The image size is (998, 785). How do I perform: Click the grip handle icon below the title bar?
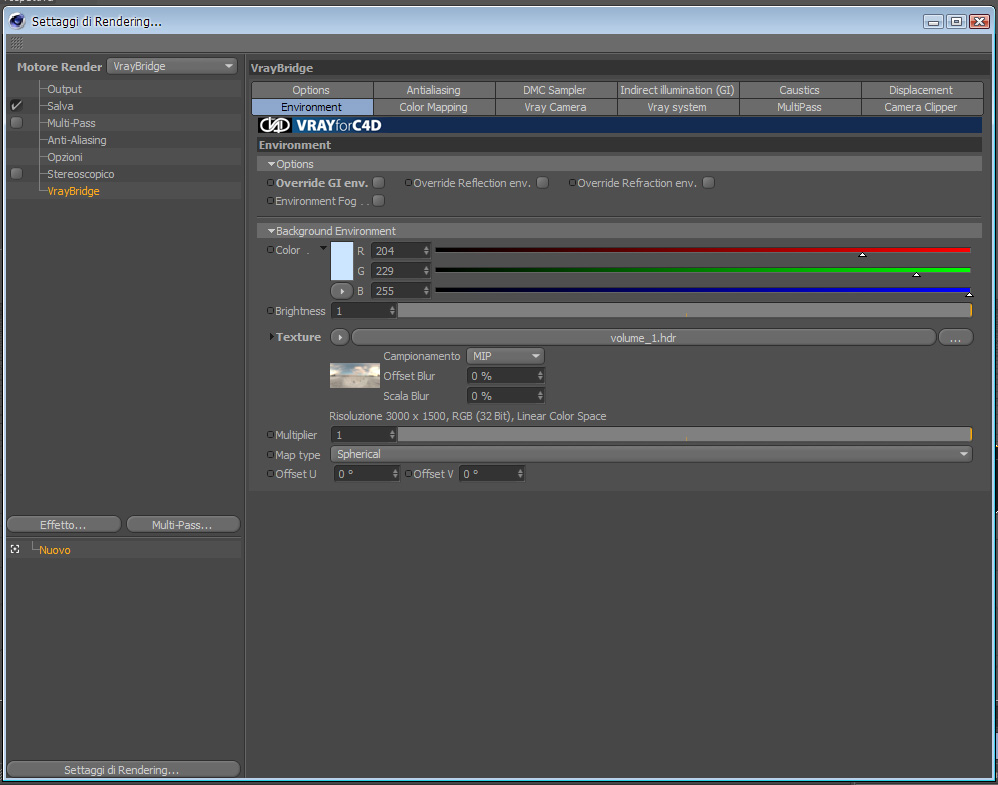[x=17, y=43]
